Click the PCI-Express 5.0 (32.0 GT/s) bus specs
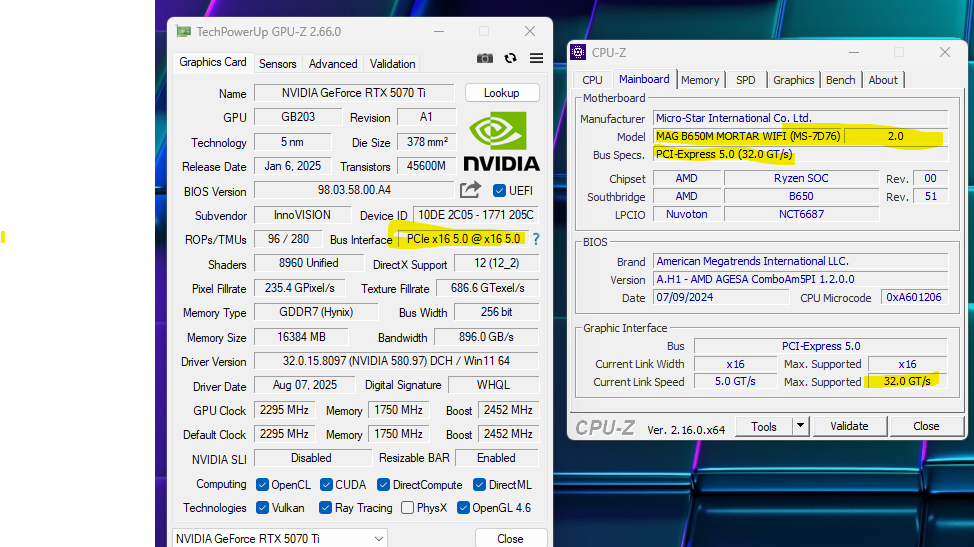The height and width of the screenshot is (547, 974). pyautogui.click(x=801, y=154)
